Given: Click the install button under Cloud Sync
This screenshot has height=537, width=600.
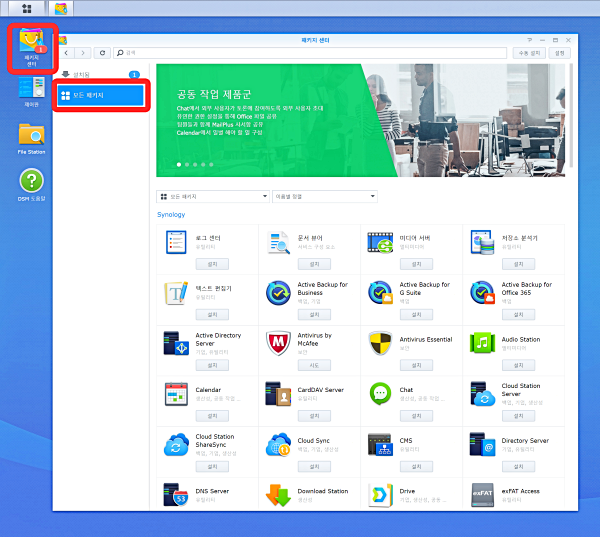Looking at the screenshot, I should pyautogui.click(x=314, y=467).
